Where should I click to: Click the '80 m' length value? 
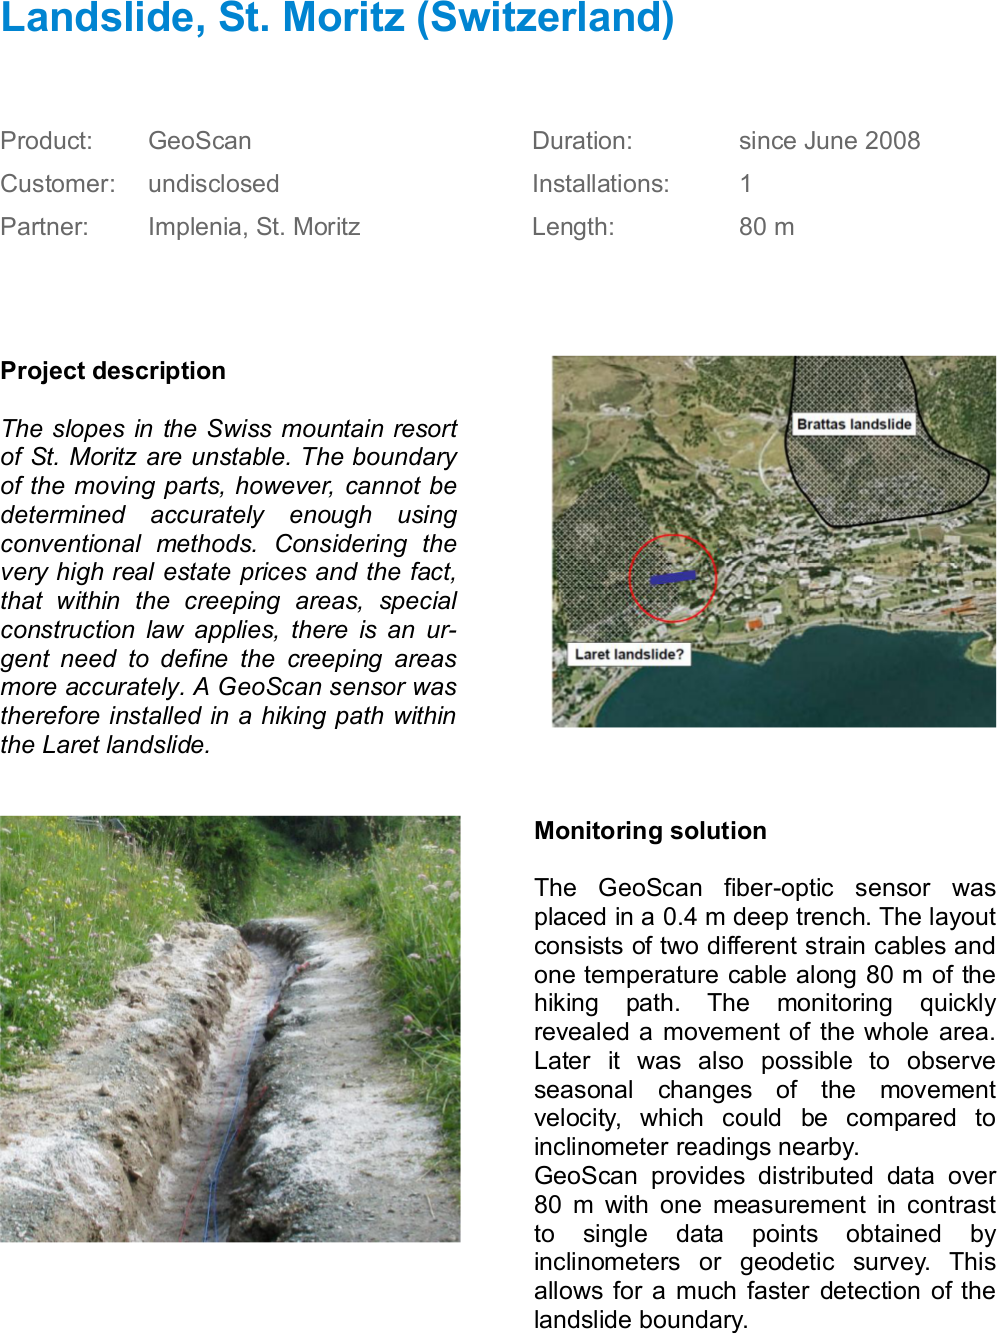tap(766, 227)
